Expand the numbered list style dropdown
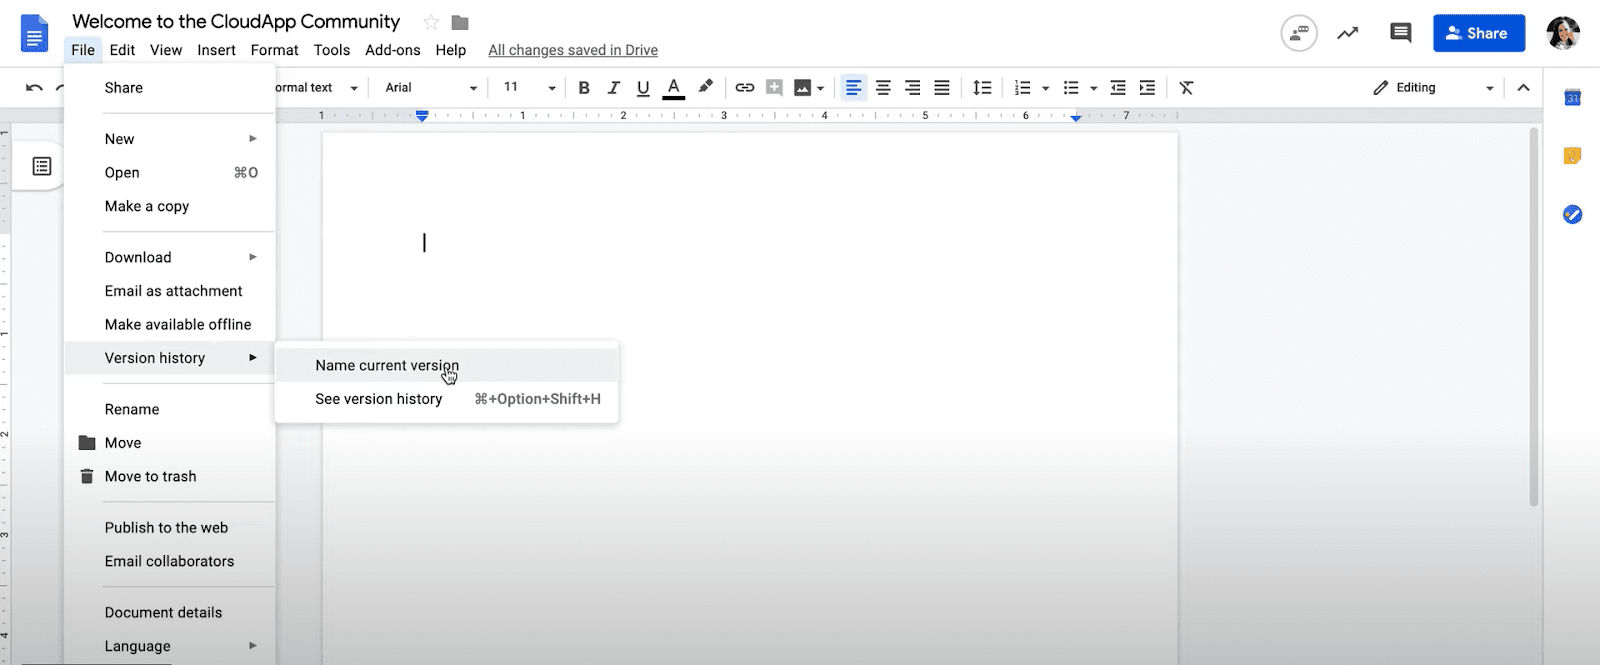 (1046, 88)
